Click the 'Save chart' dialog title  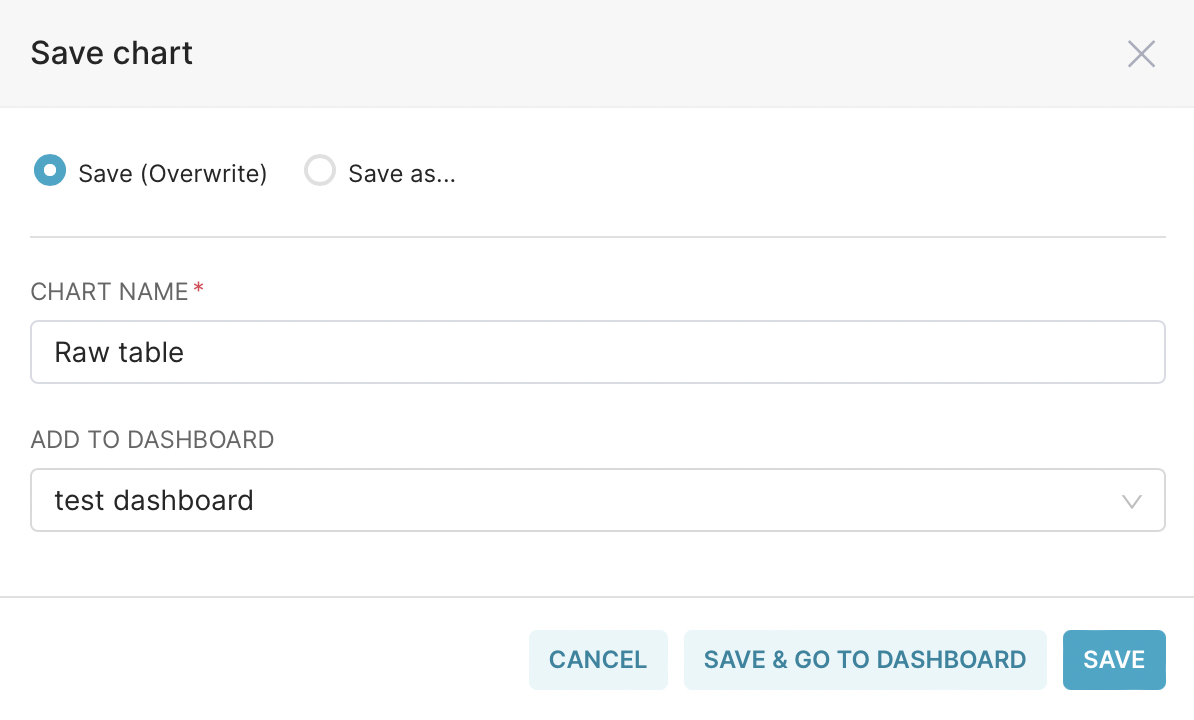(x=112, y=53)
